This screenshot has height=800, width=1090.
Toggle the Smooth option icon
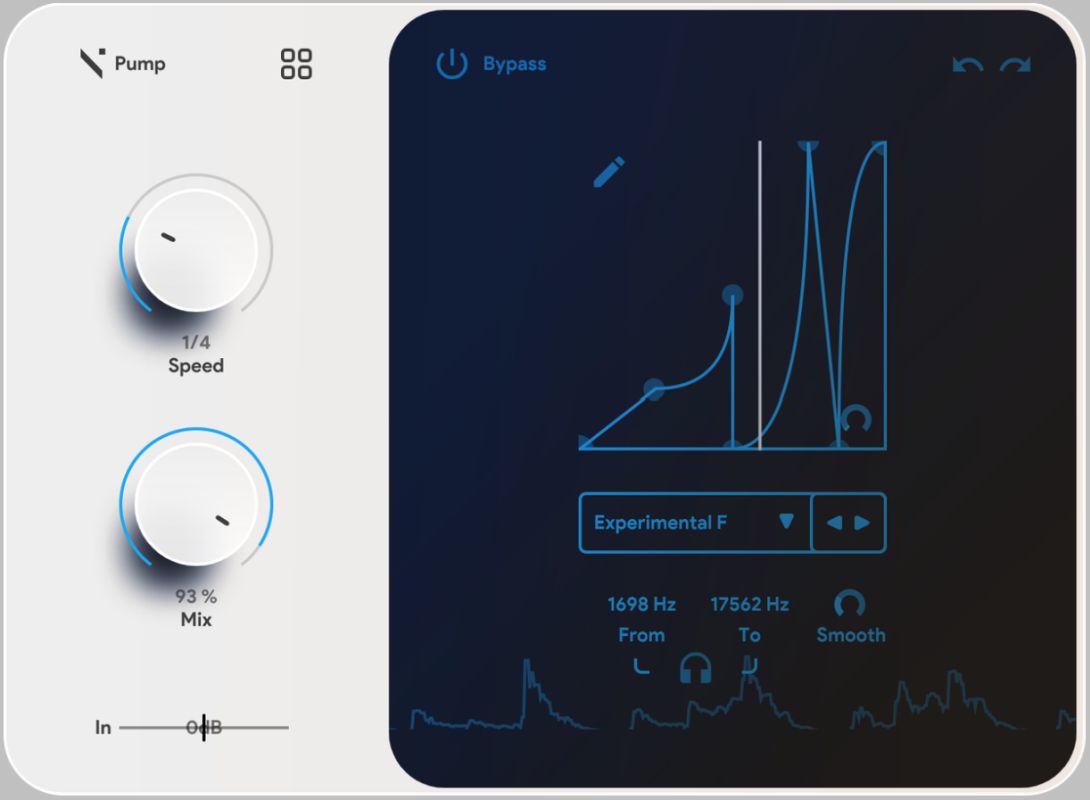click(x=850, y=604)
